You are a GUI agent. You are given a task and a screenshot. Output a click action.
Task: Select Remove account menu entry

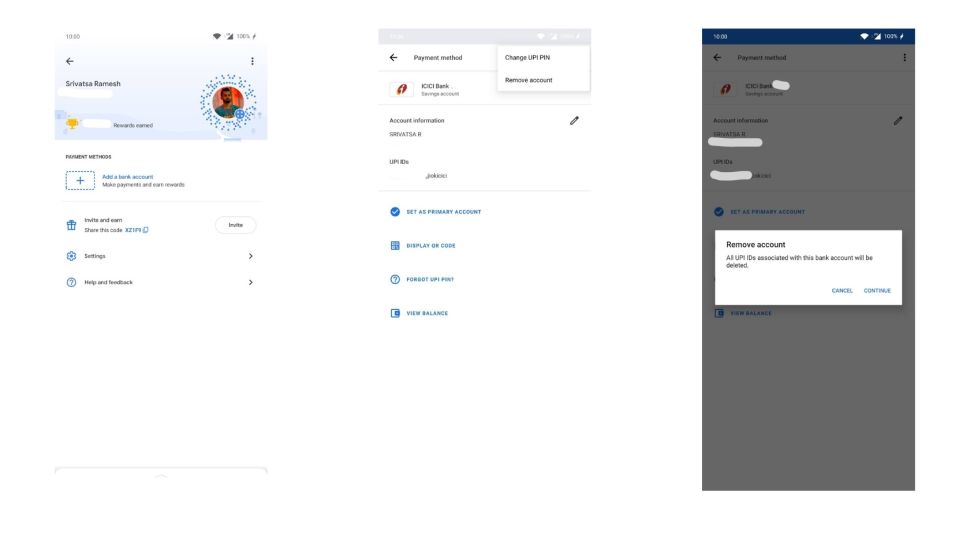pos(528,80)
